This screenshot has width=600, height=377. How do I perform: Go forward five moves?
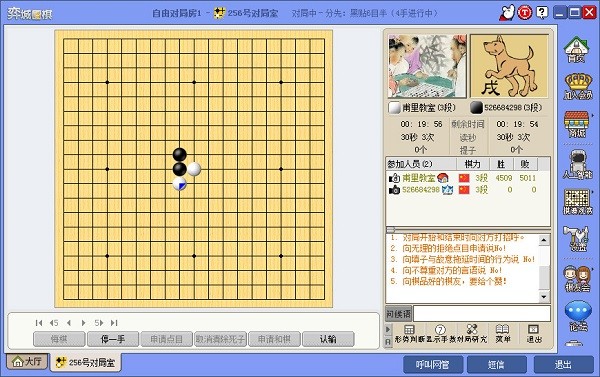point(99,323)
